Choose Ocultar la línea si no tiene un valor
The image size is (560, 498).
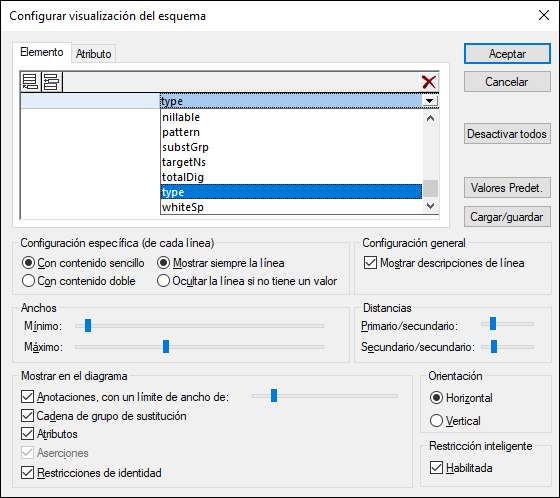(247, 281)
